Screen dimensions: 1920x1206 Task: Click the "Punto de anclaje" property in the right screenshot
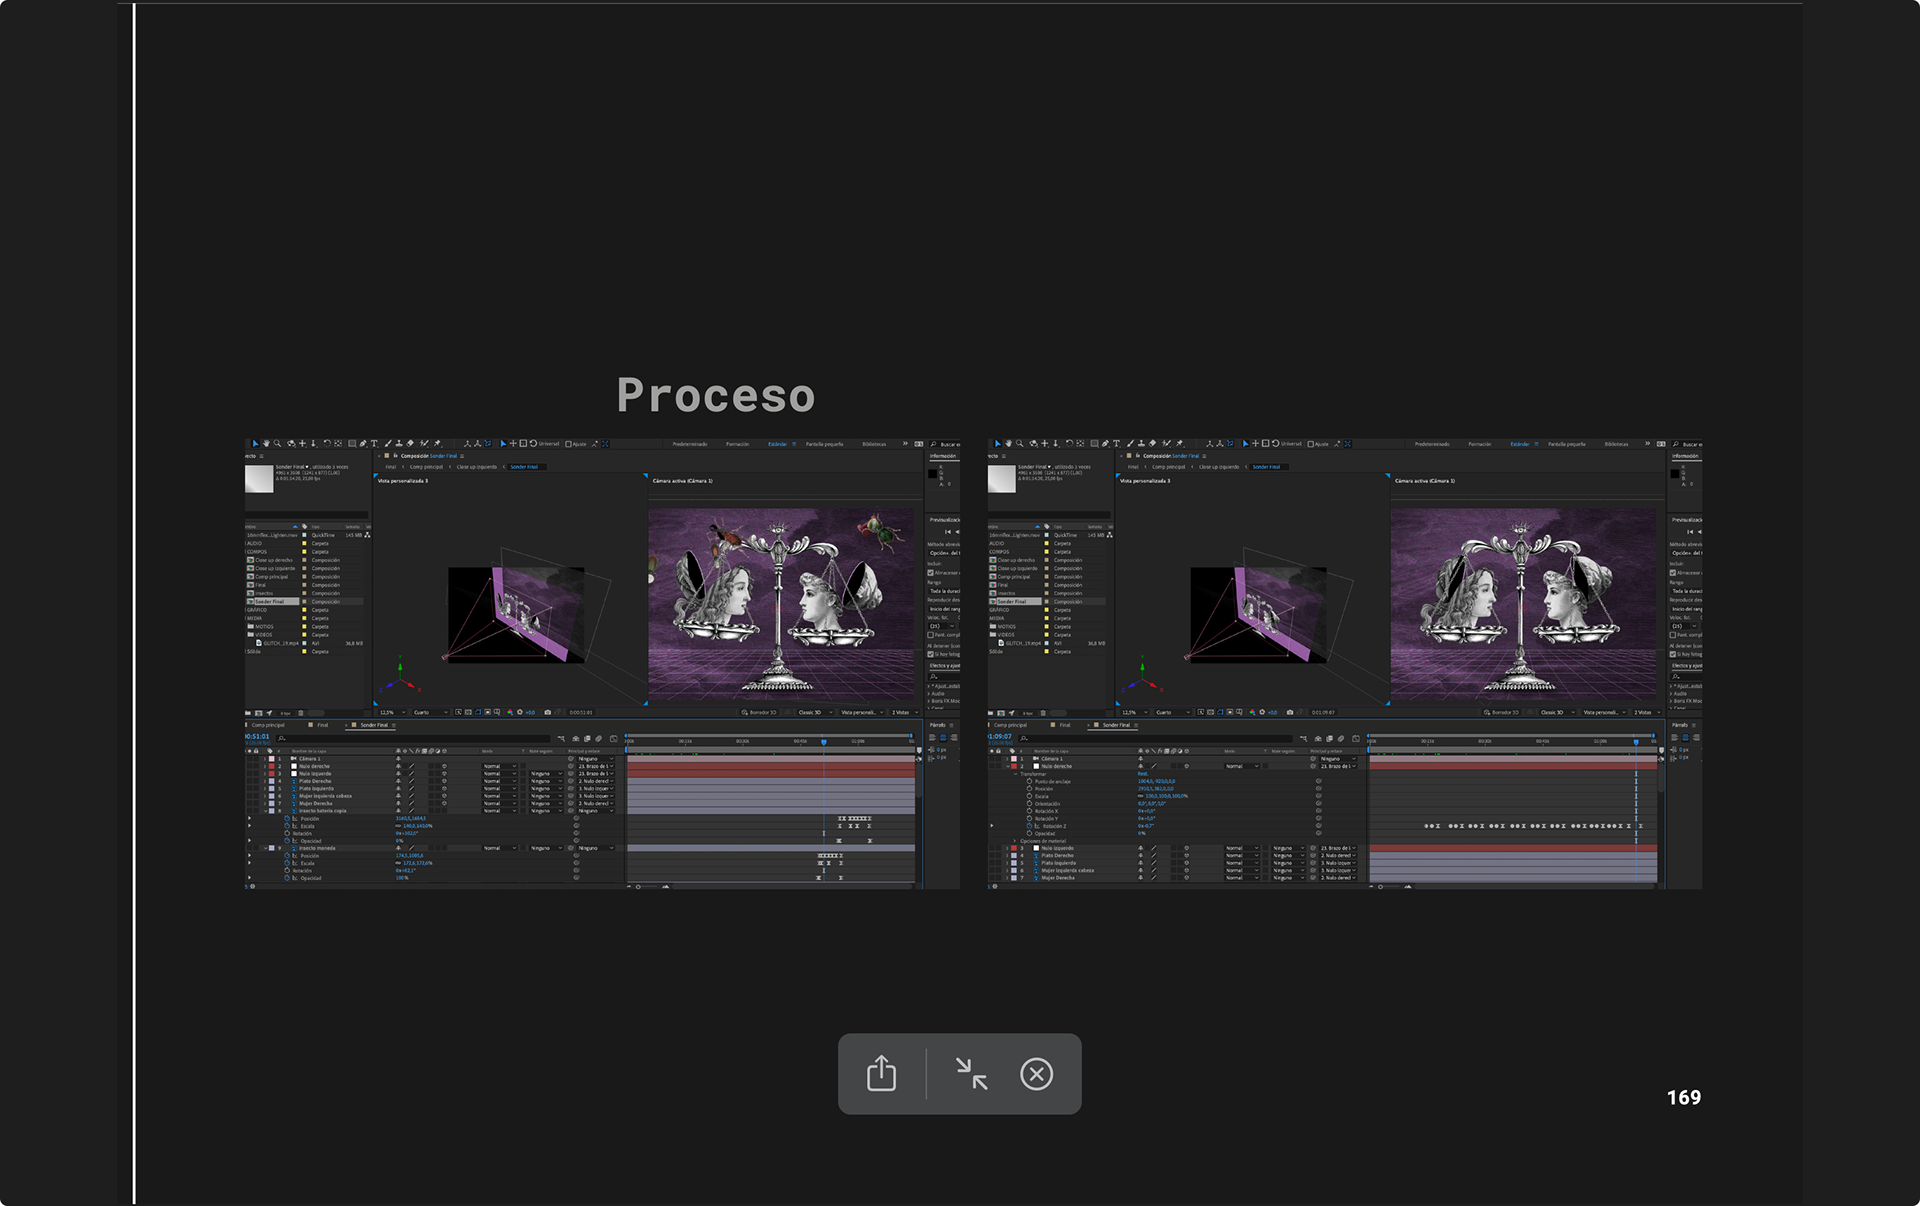tap(1053, 781)
